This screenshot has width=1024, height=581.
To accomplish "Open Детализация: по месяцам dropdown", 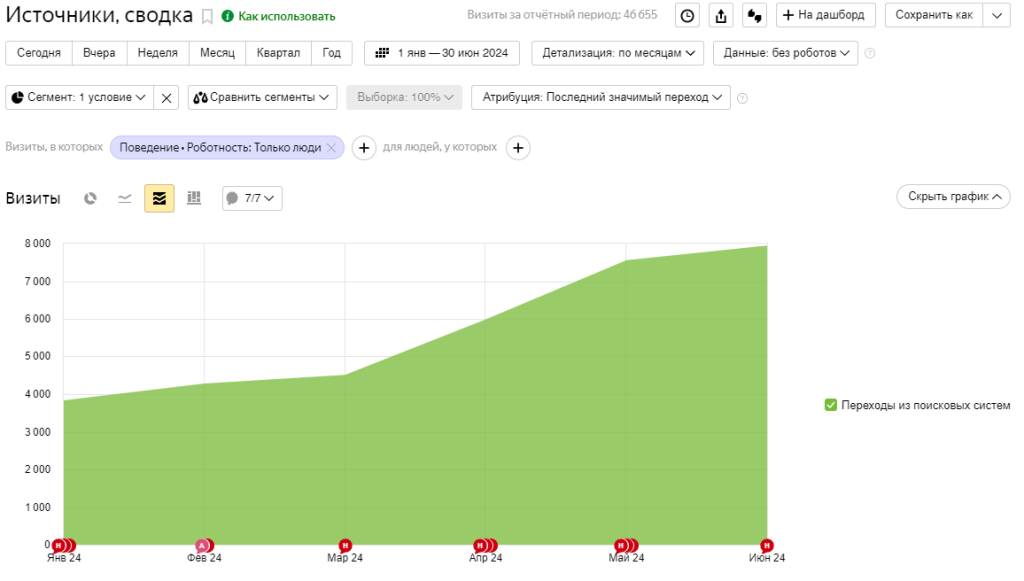I will pyautogui.click(x=617, y=53).
